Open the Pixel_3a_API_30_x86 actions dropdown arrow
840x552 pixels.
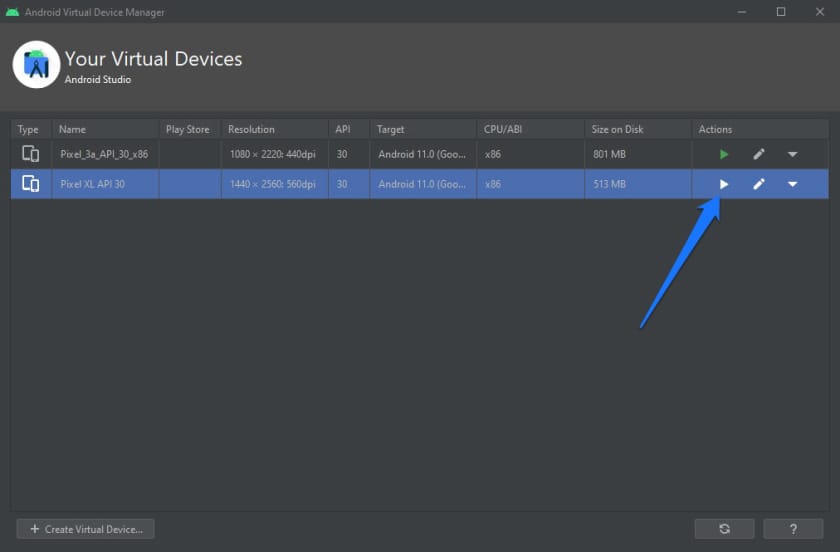[x=792, y=154]
